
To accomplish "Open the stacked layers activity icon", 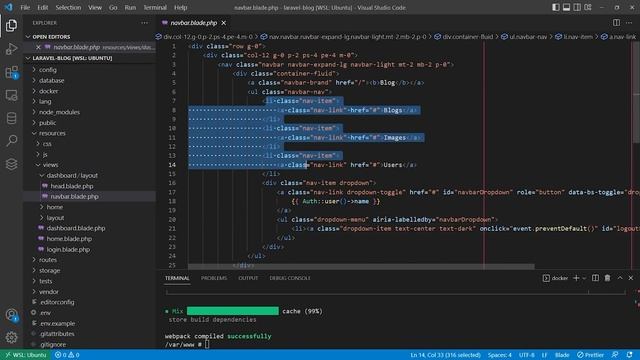I will [11, 164].
